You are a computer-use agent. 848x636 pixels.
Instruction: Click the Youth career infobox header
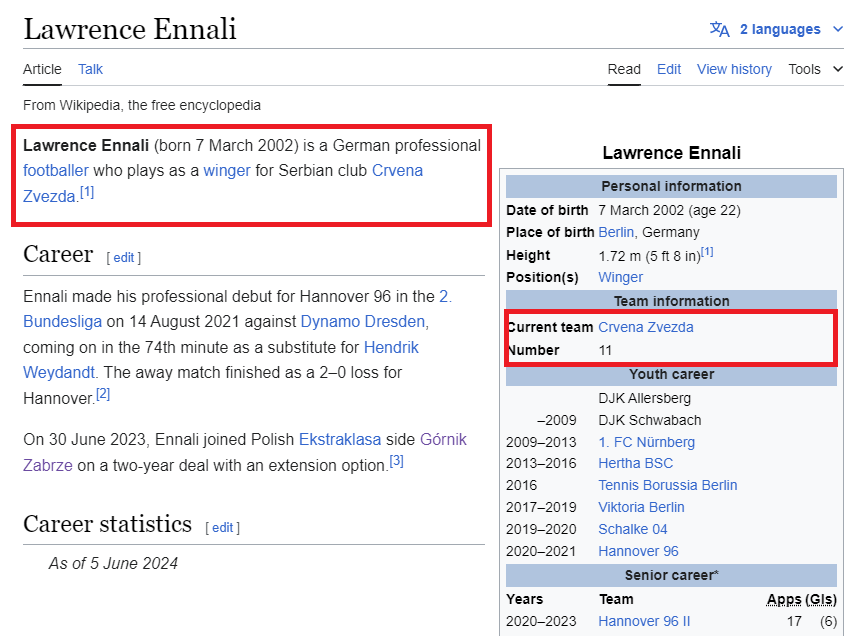[x=671, y=374]
